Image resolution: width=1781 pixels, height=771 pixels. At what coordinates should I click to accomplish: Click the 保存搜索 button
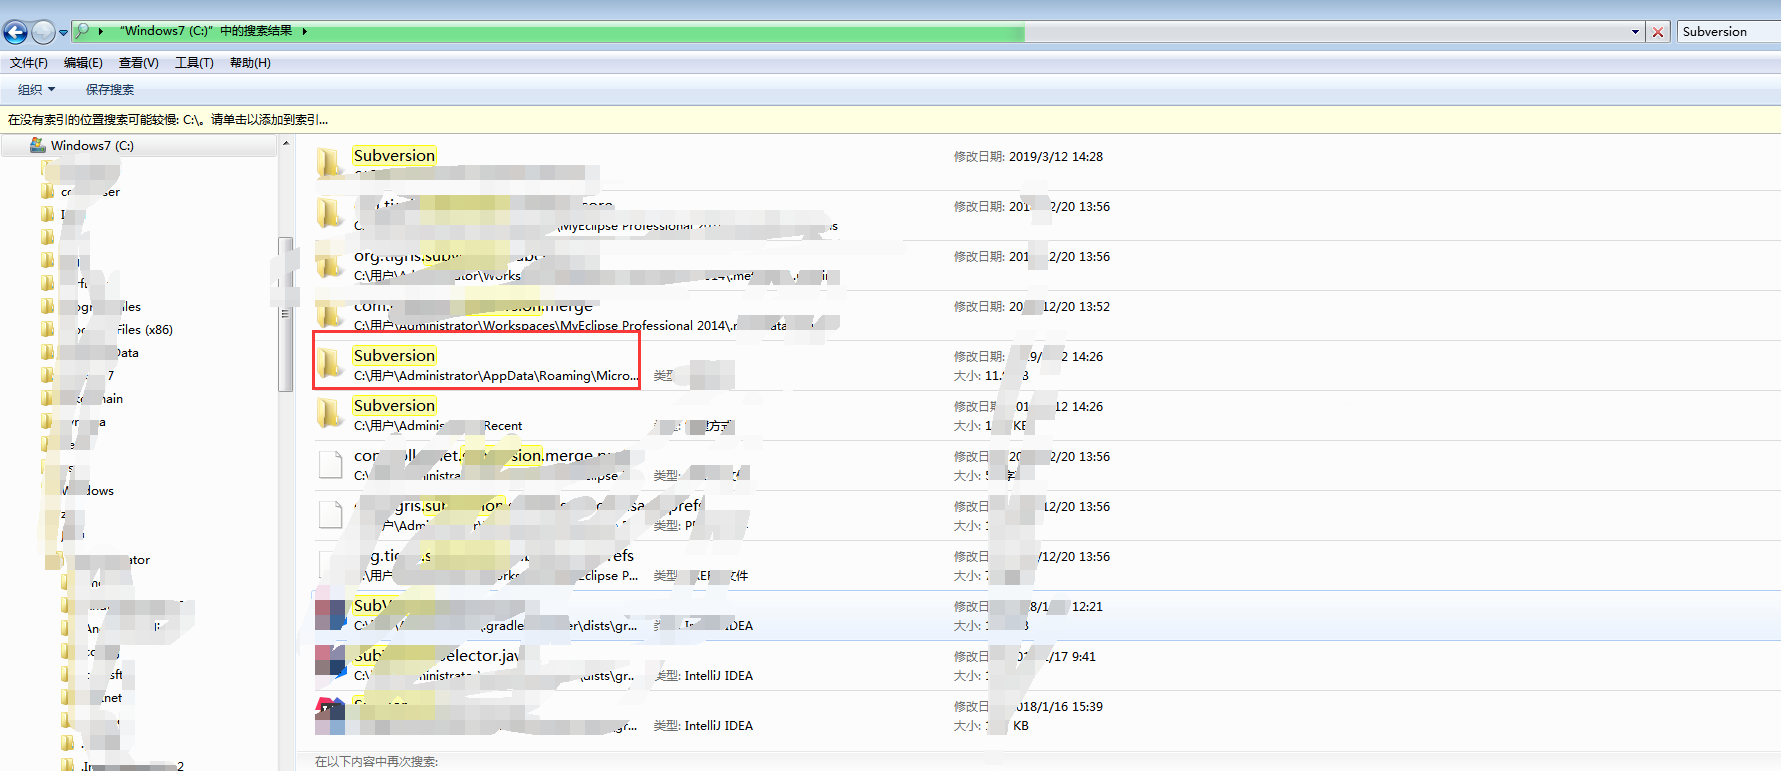coord(110,89)
